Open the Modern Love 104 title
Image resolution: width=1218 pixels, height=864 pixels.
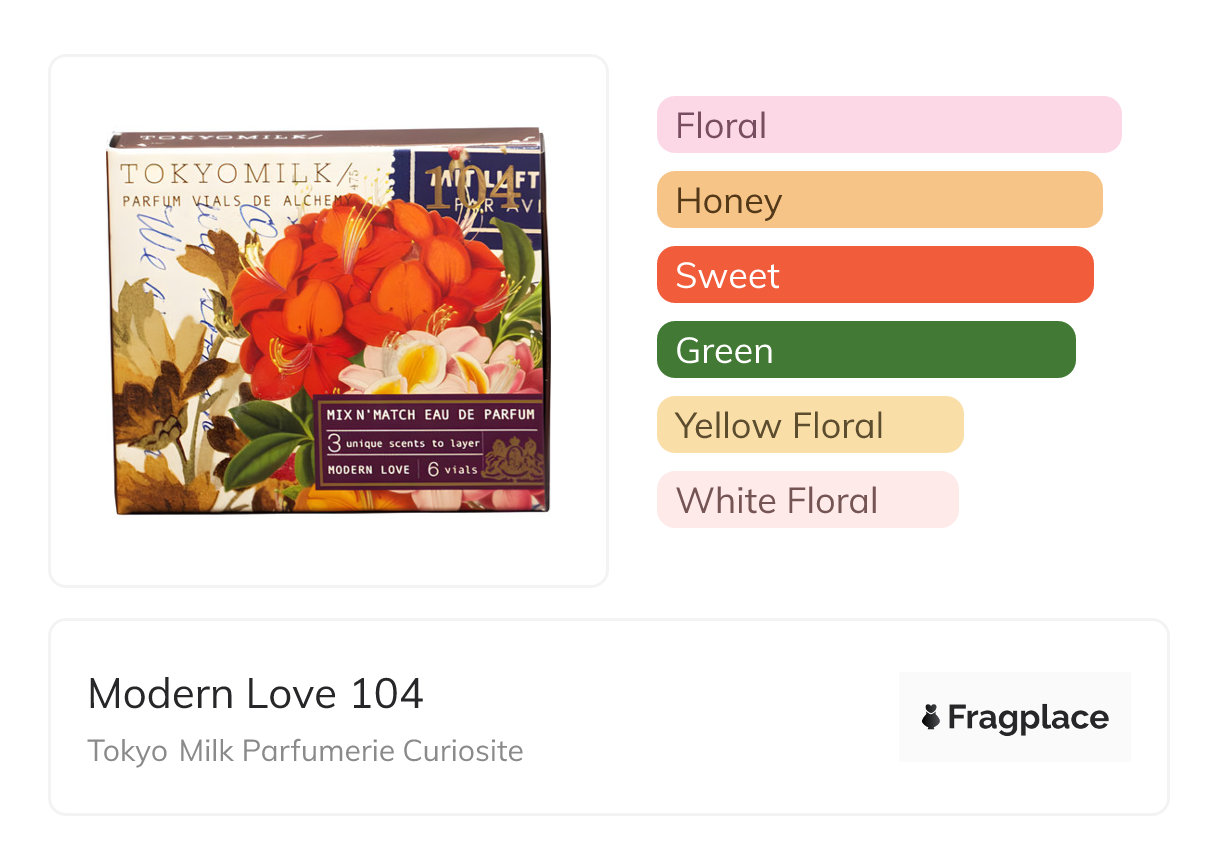(x=256, y=694)
